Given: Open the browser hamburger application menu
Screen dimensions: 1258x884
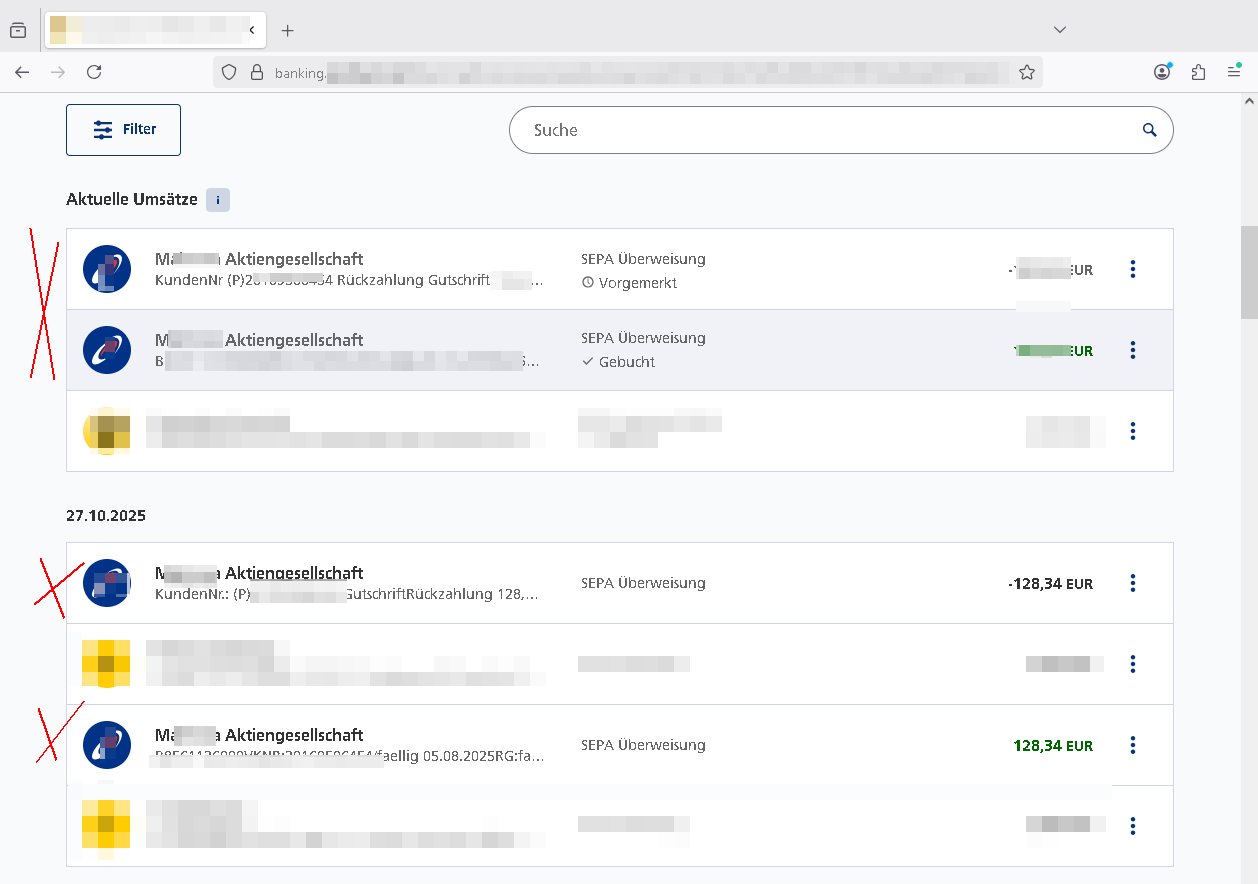Looking at the screenshot, I should click(x=1234, y=72).
